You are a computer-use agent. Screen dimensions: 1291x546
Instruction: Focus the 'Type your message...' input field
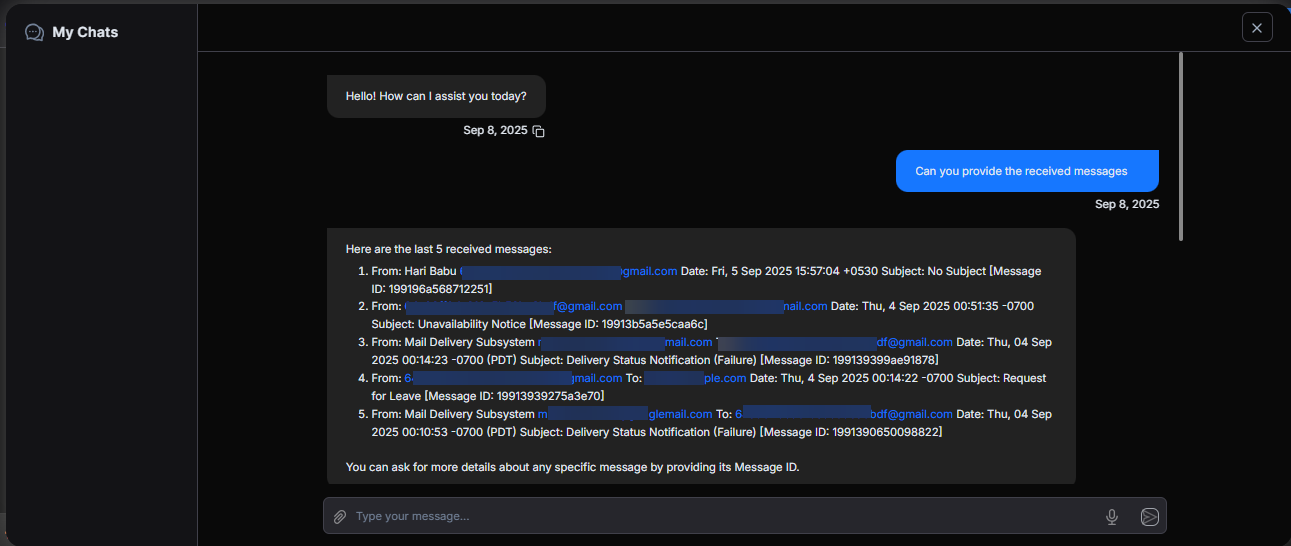click(720, 516)
